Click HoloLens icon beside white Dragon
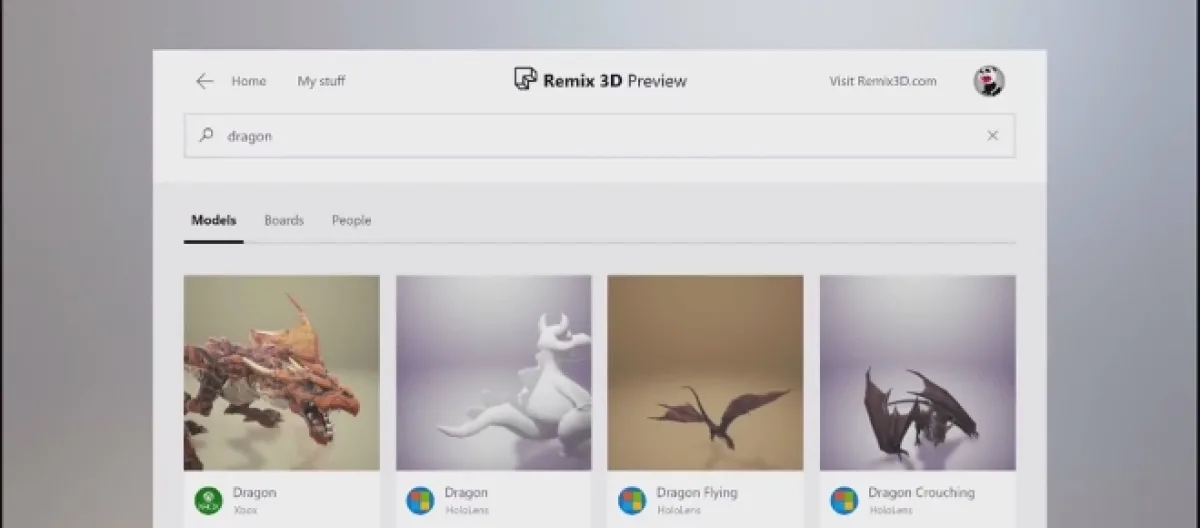This screenshot has height=528, width=1200. click(x=420, y=500)
